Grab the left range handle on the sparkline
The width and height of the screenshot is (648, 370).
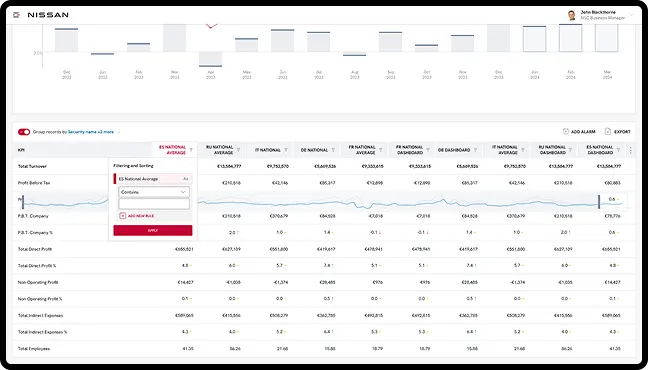coord(23,202)
